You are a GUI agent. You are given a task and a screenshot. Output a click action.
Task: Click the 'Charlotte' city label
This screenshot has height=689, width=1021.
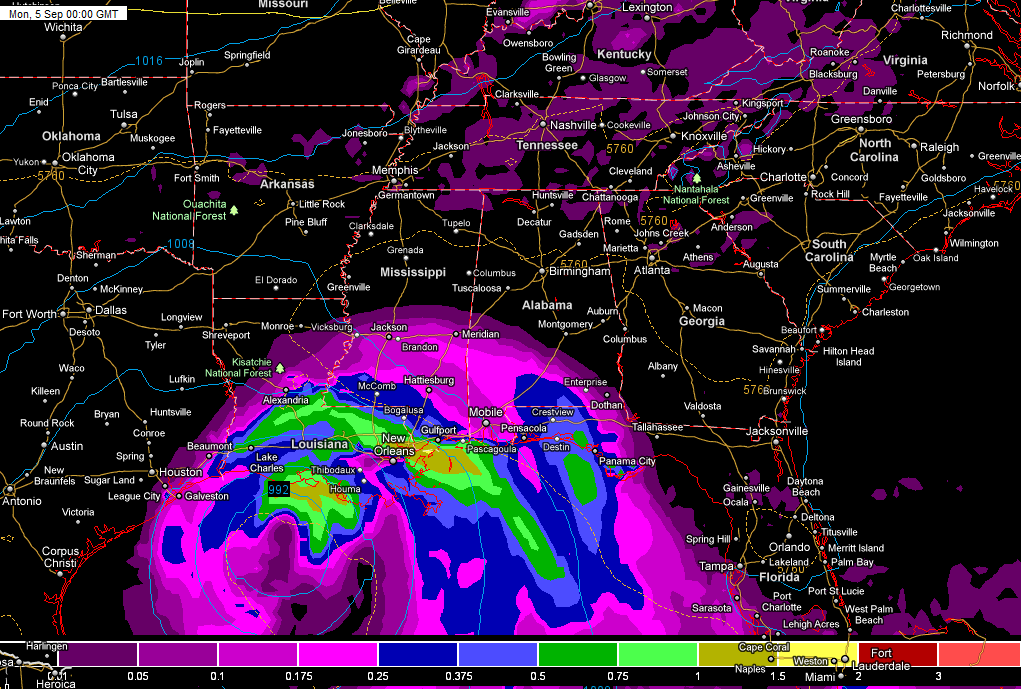[x=783, y=177]
